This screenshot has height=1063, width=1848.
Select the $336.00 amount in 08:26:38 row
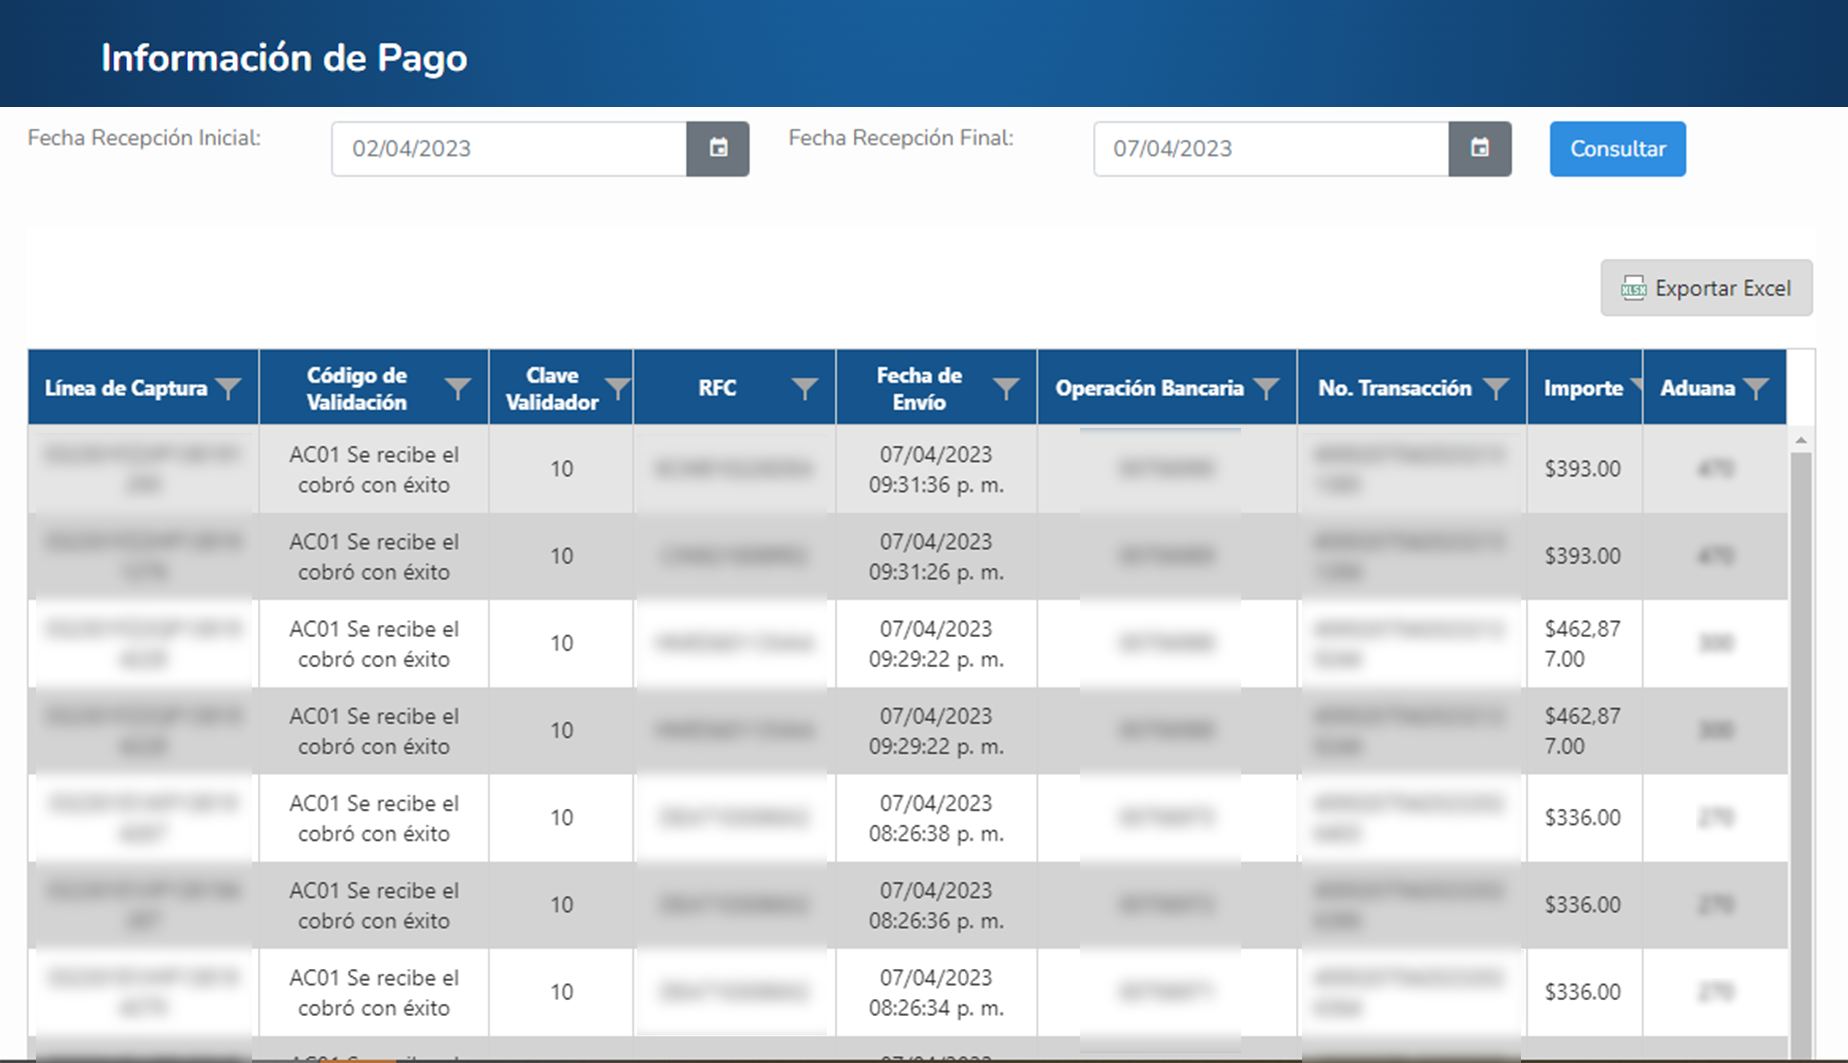[x=1582, y=818]
